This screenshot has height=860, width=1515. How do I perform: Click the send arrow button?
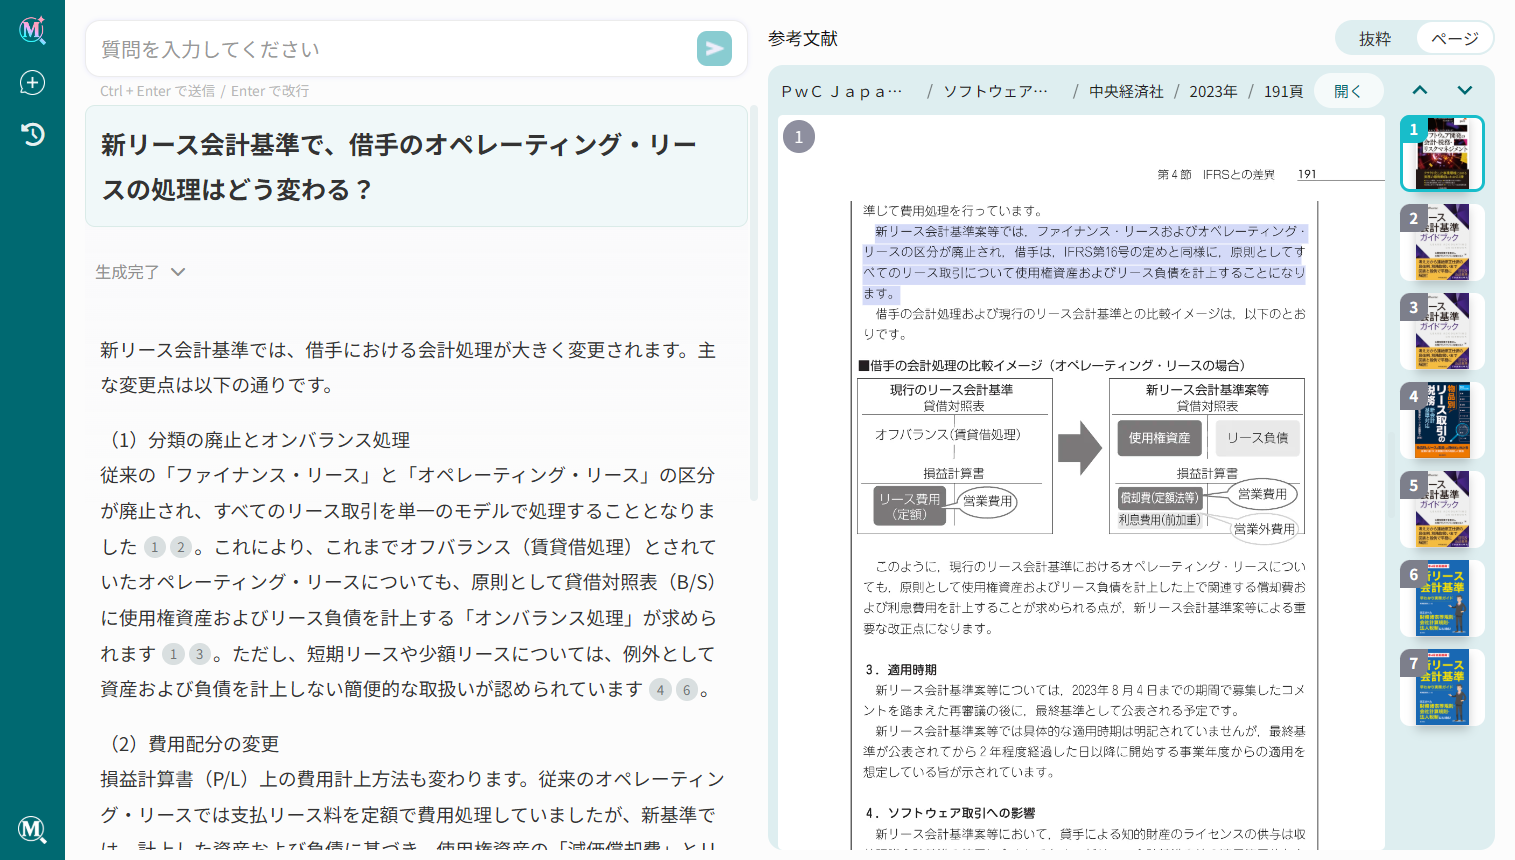click(714, 48)
